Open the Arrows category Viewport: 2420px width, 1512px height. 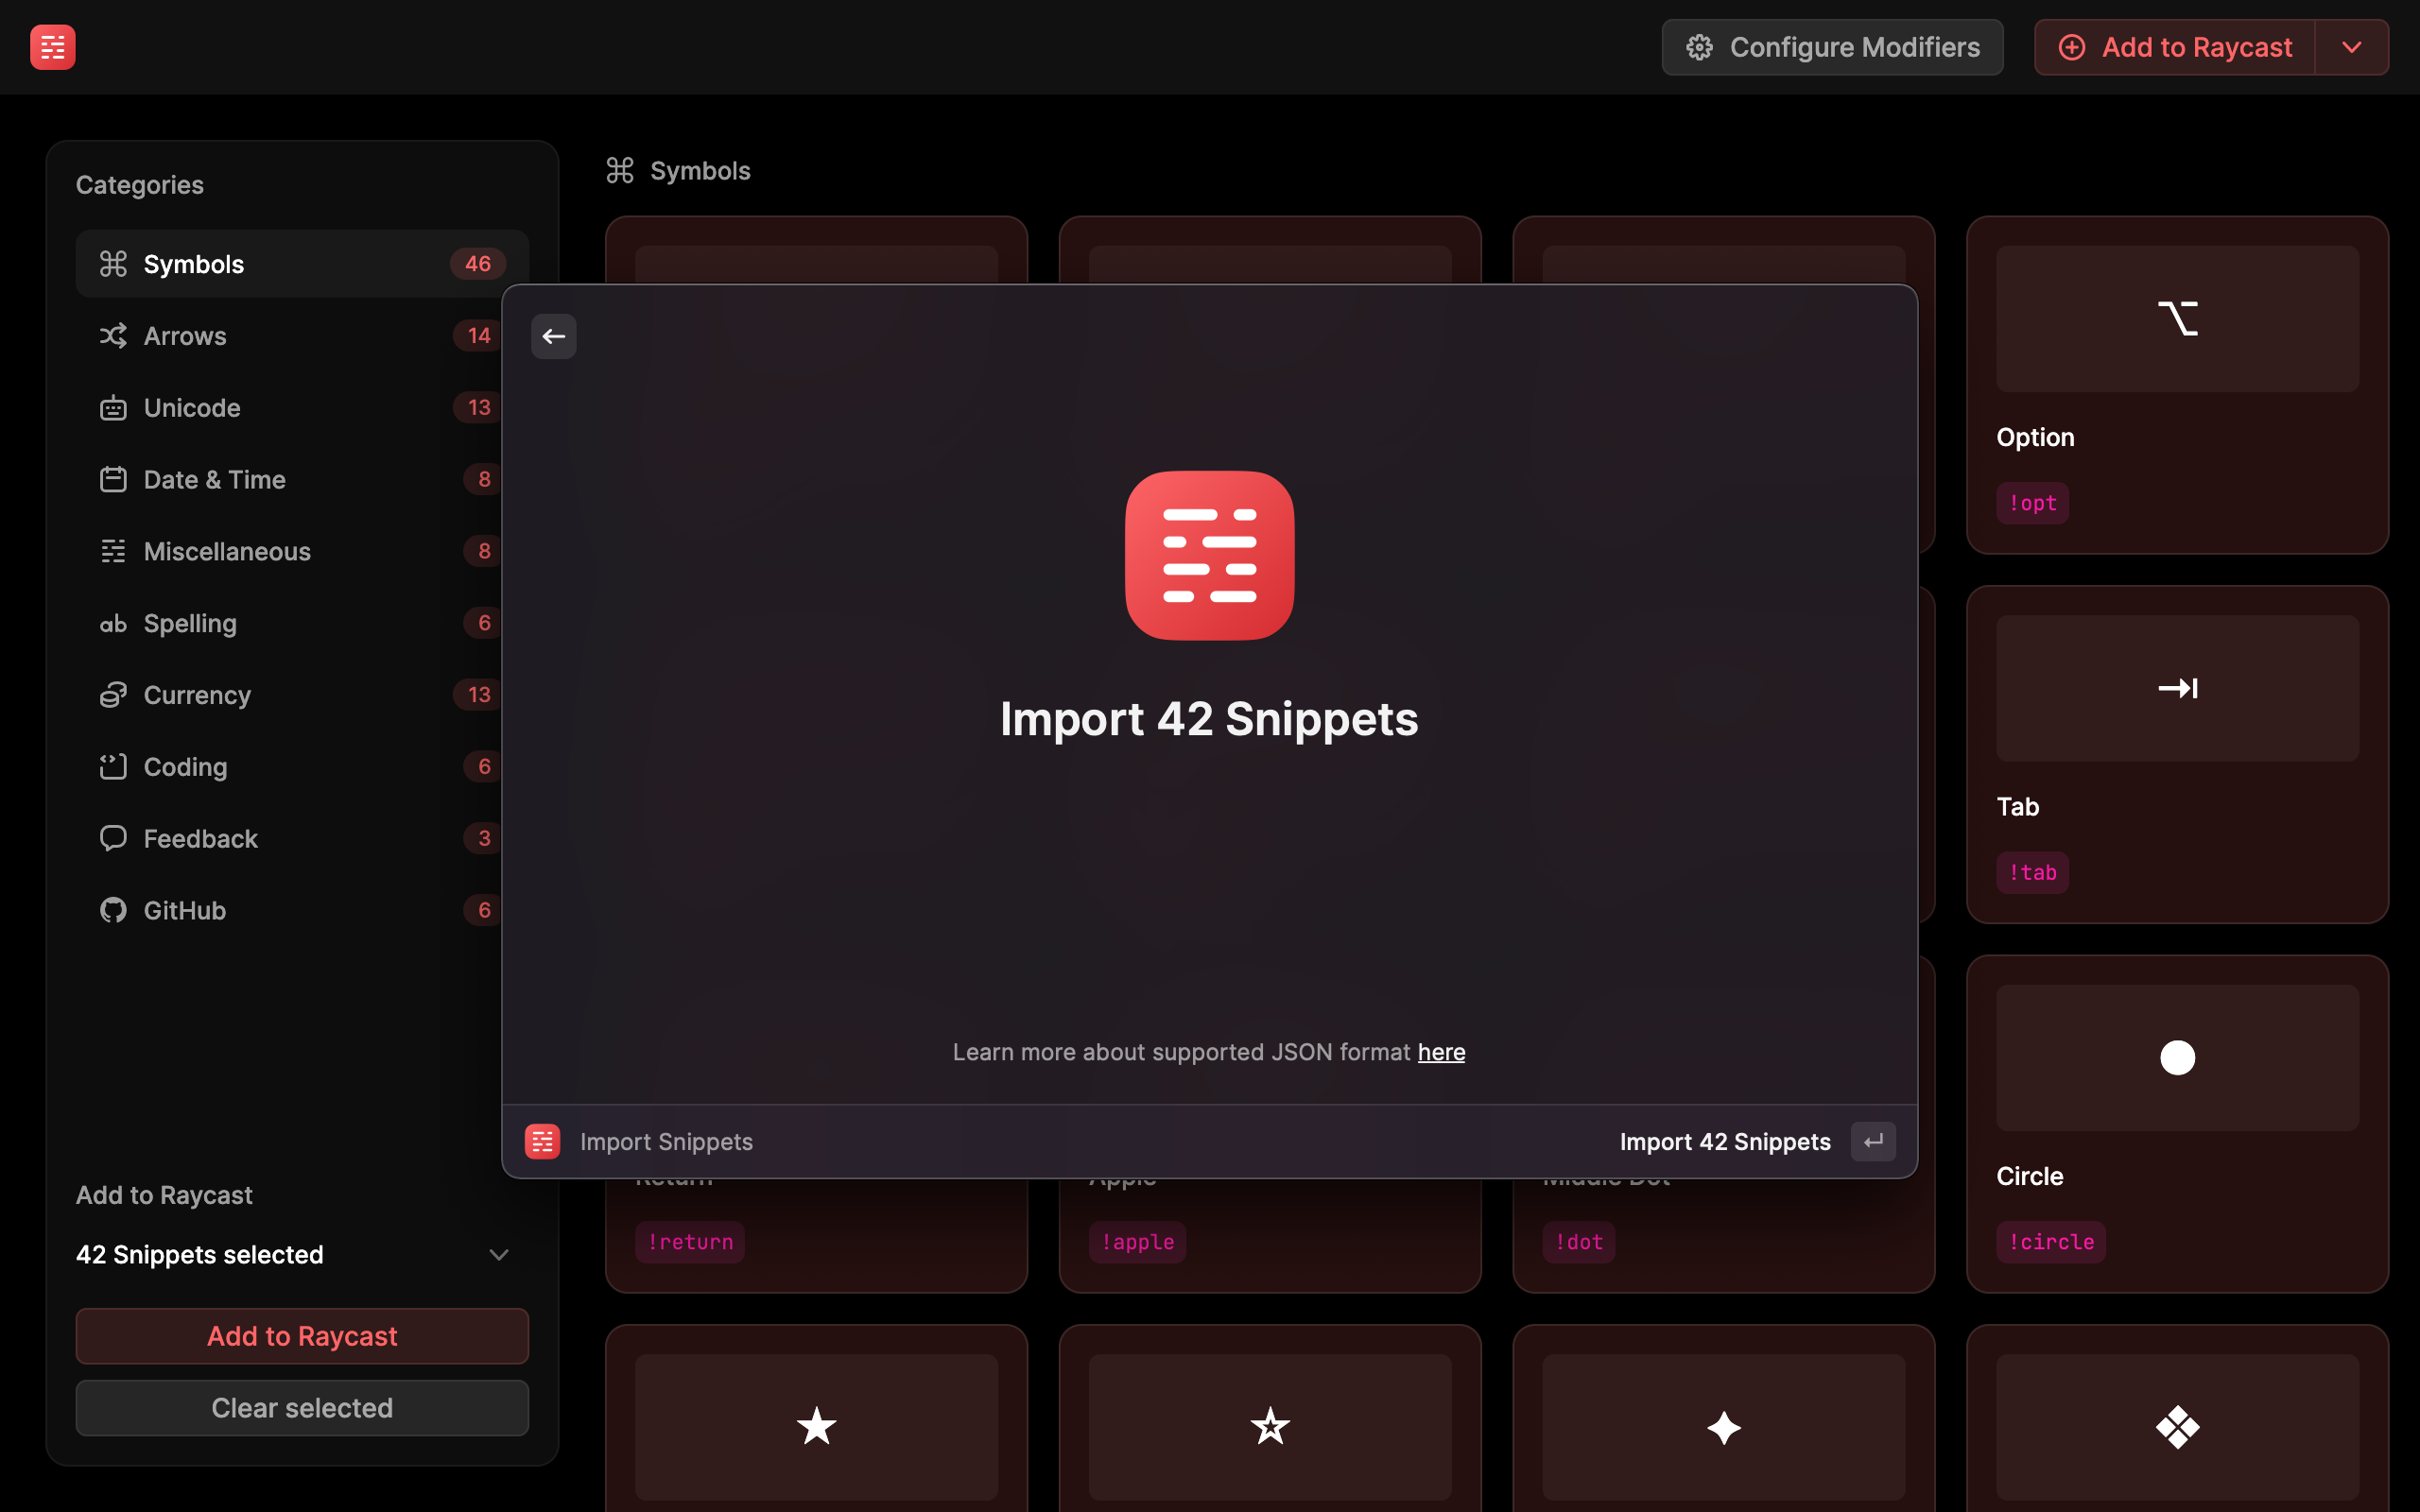302,336
